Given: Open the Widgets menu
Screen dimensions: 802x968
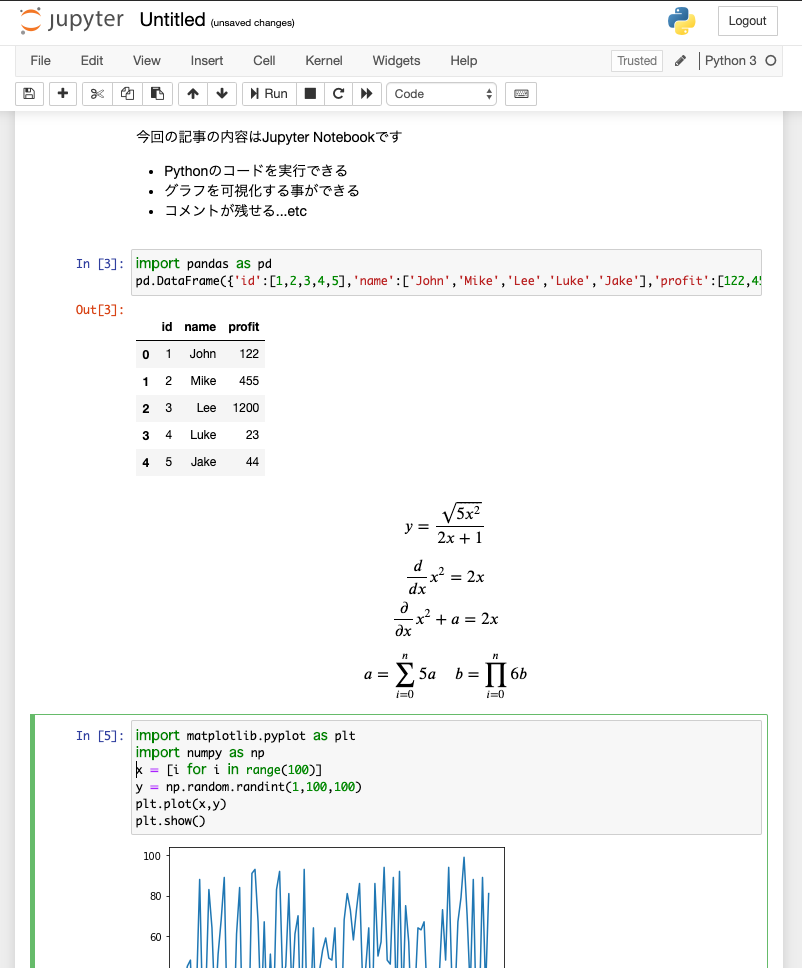Looking at the screenshot, I should (x=396, y=61).
